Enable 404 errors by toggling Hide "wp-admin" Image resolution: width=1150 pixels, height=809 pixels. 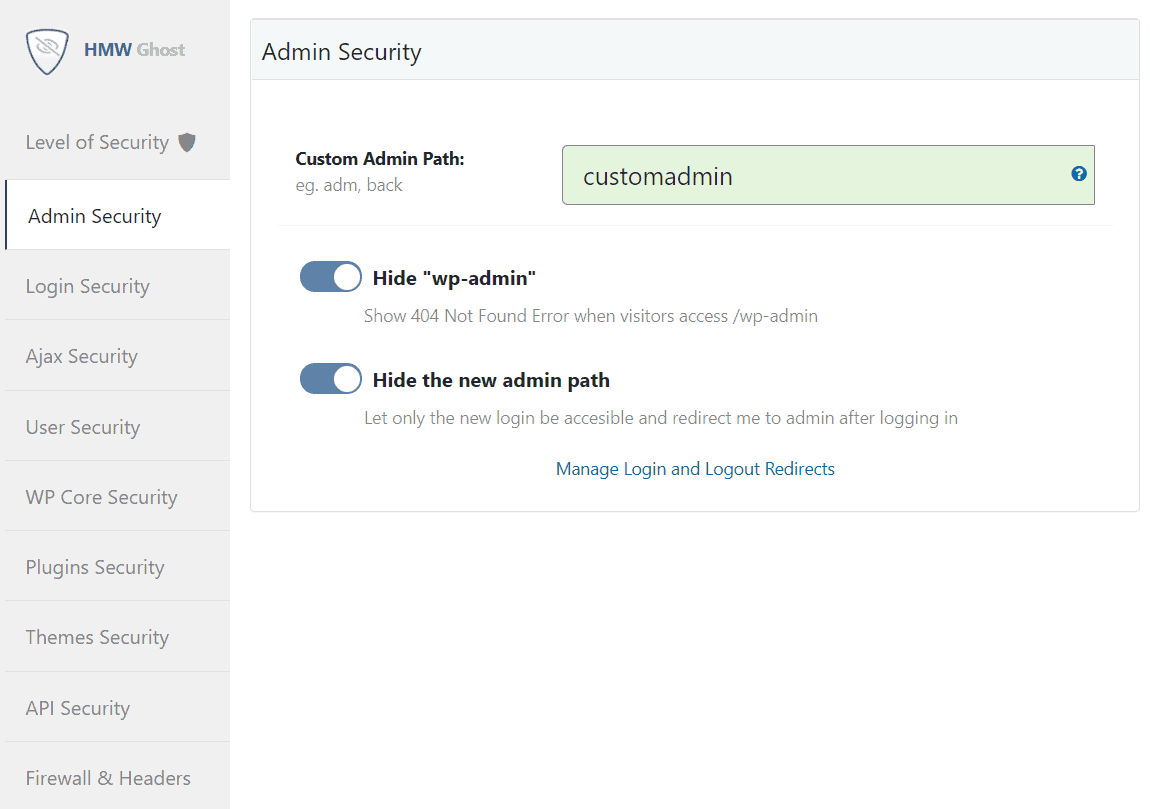(x=330, y=277)
